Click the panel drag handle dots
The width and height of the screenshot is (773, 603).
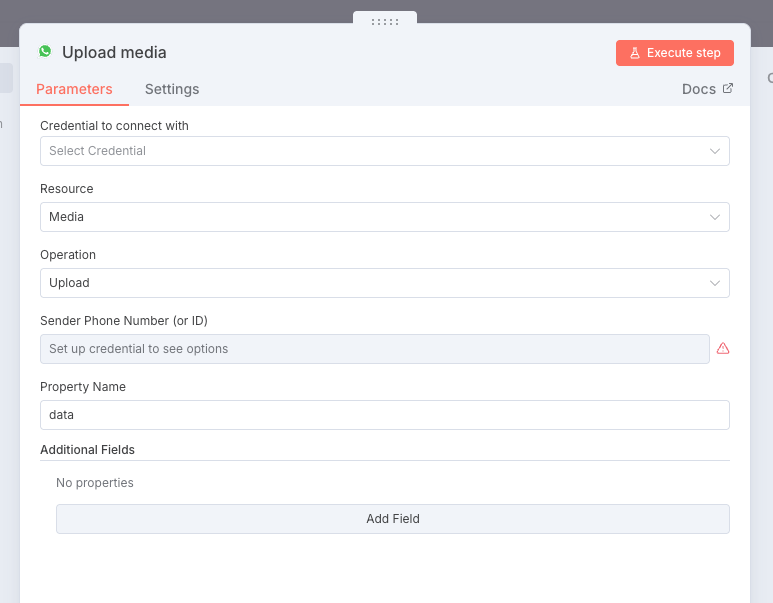point(385,22)
